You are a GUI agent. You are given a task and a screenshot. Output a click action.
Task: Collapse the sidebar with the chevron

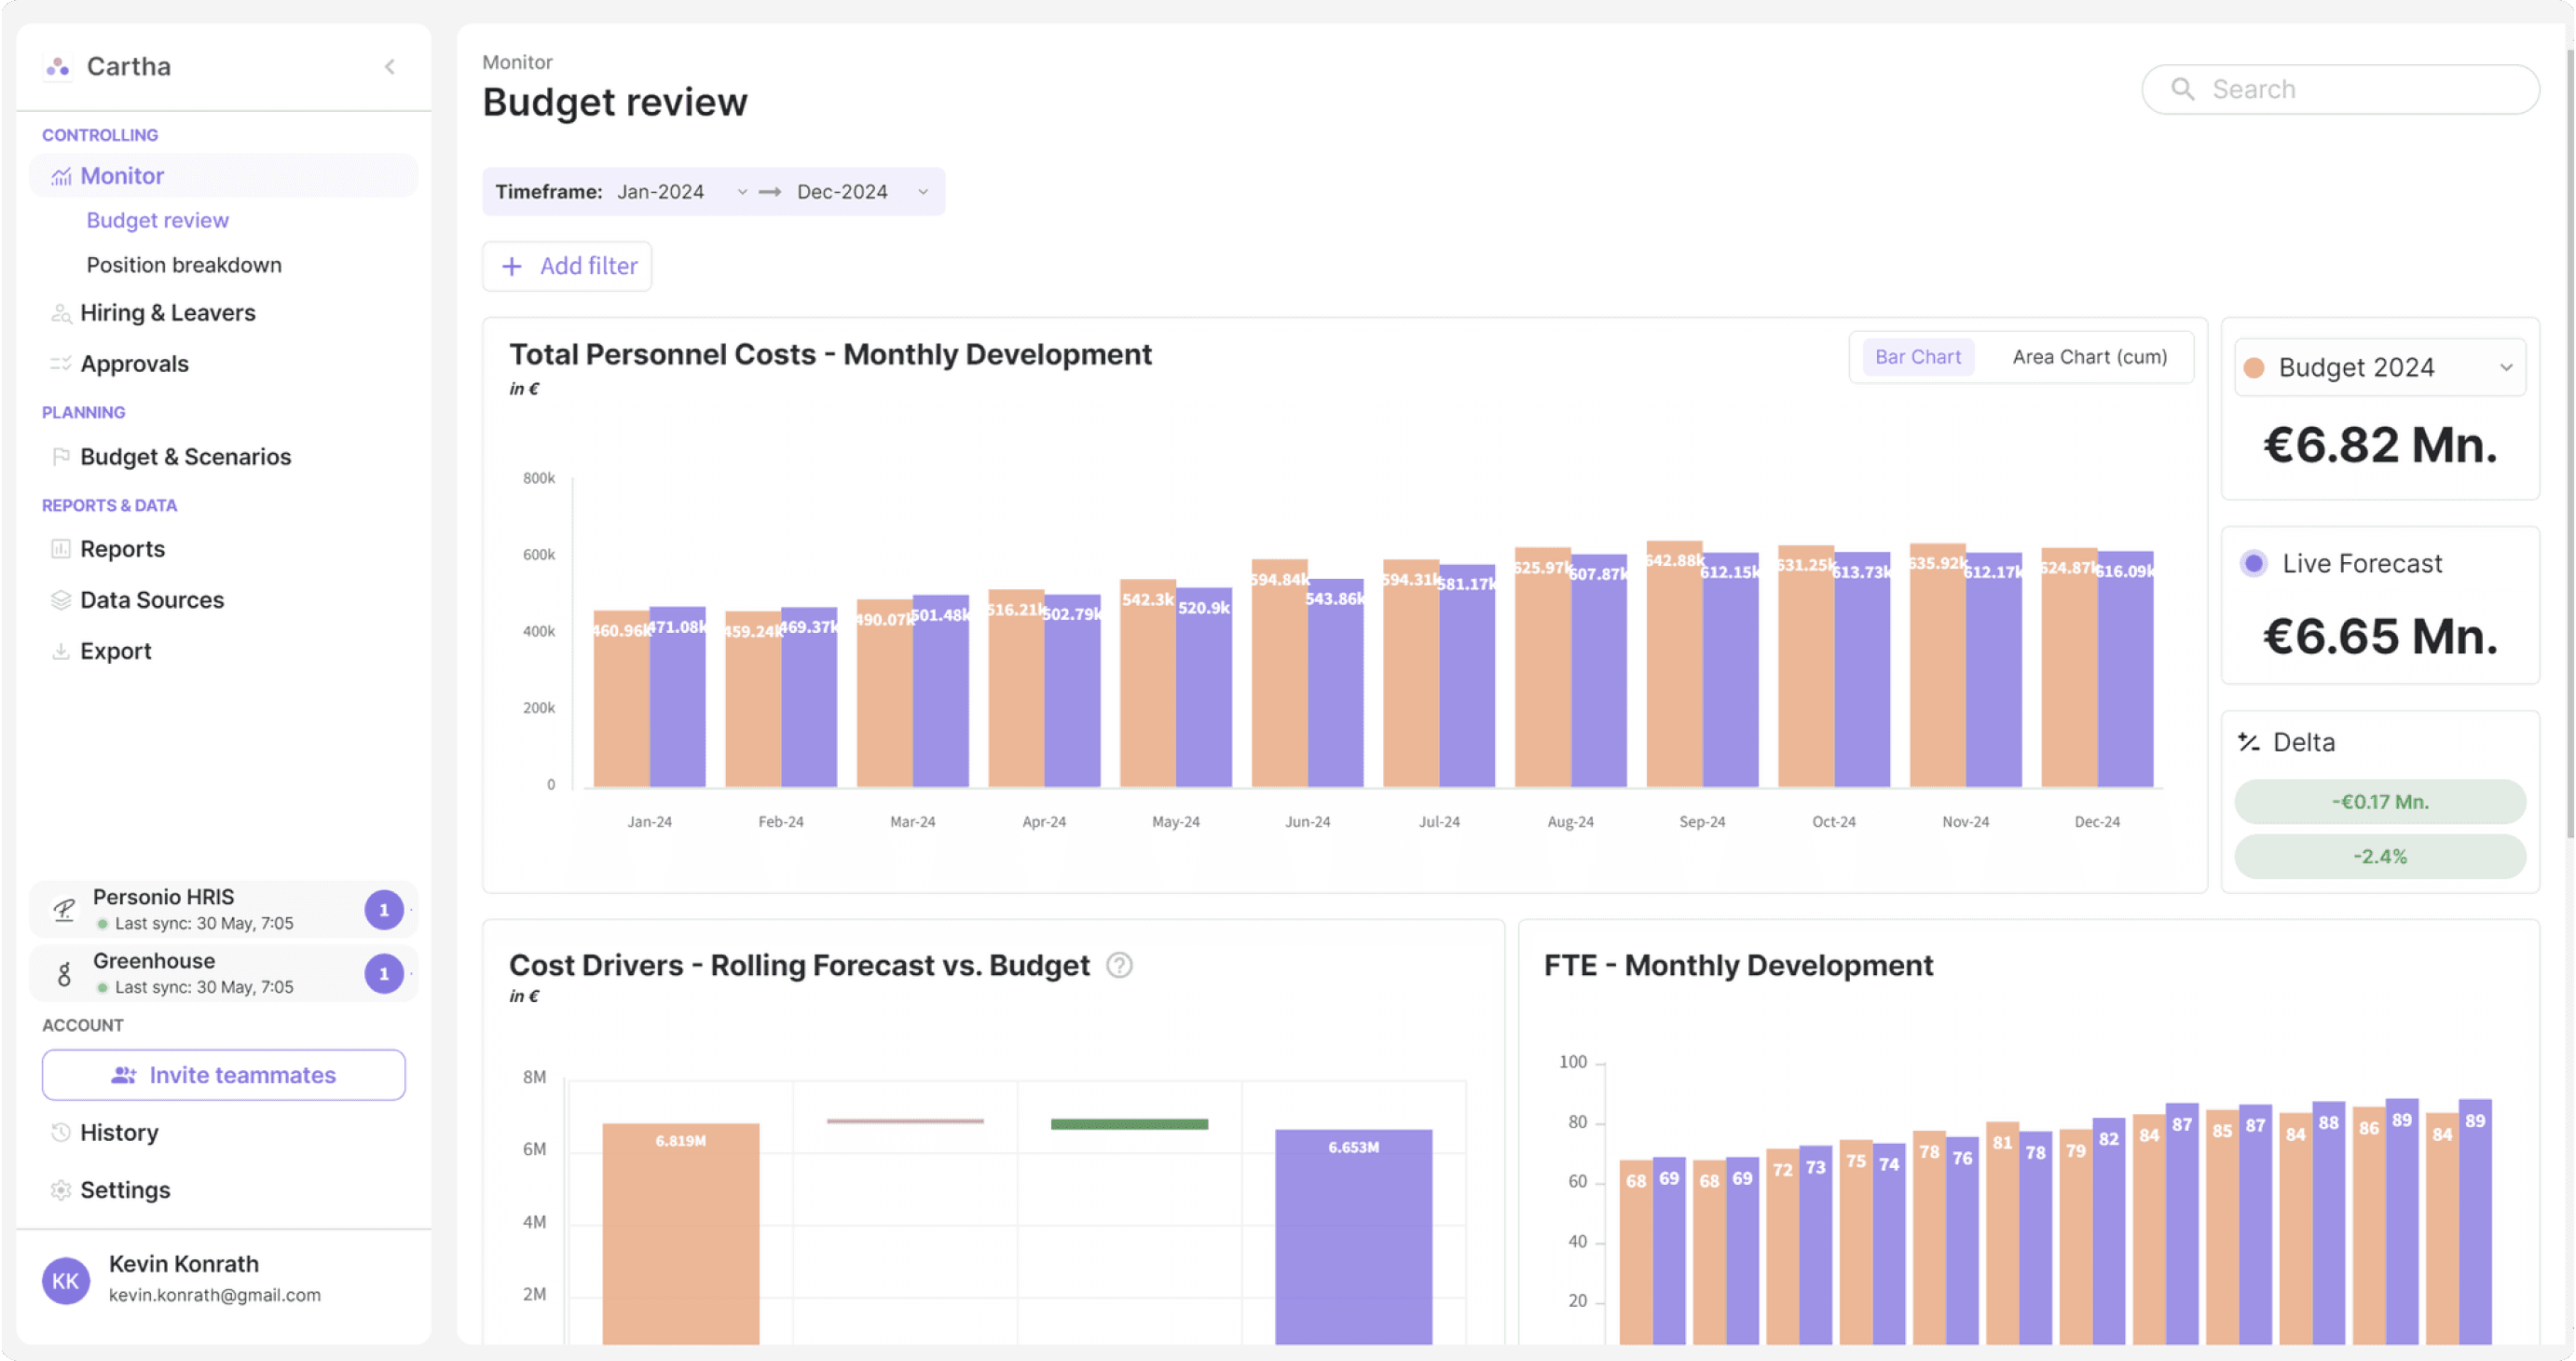(390, 67)
